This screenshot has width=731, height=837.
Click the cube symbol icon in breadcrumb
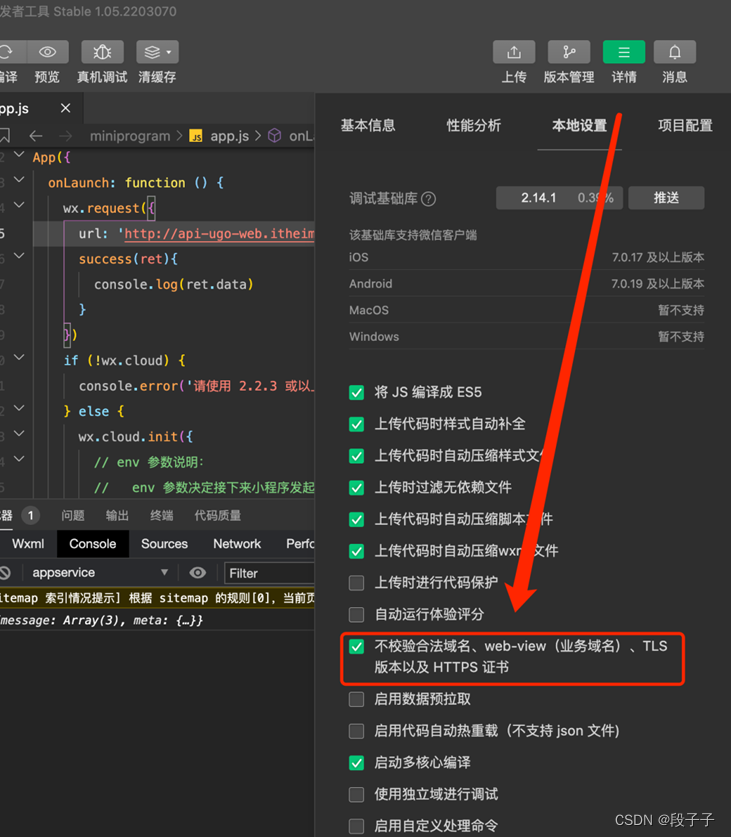(274, 136)
